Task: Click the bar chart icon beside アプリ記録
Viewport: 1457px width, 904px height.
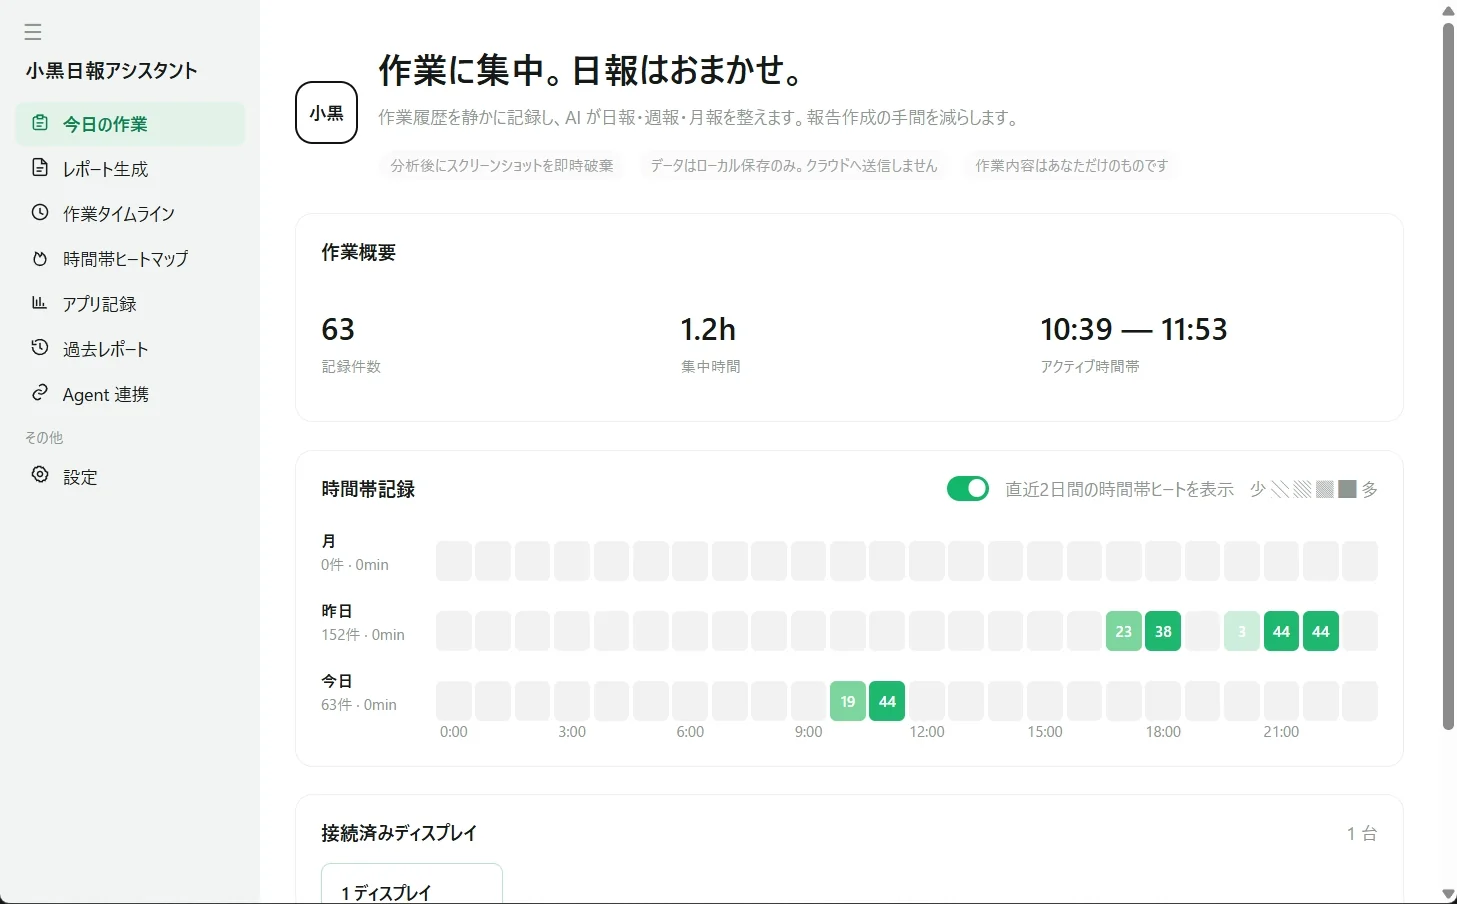Action: [40, 303]
